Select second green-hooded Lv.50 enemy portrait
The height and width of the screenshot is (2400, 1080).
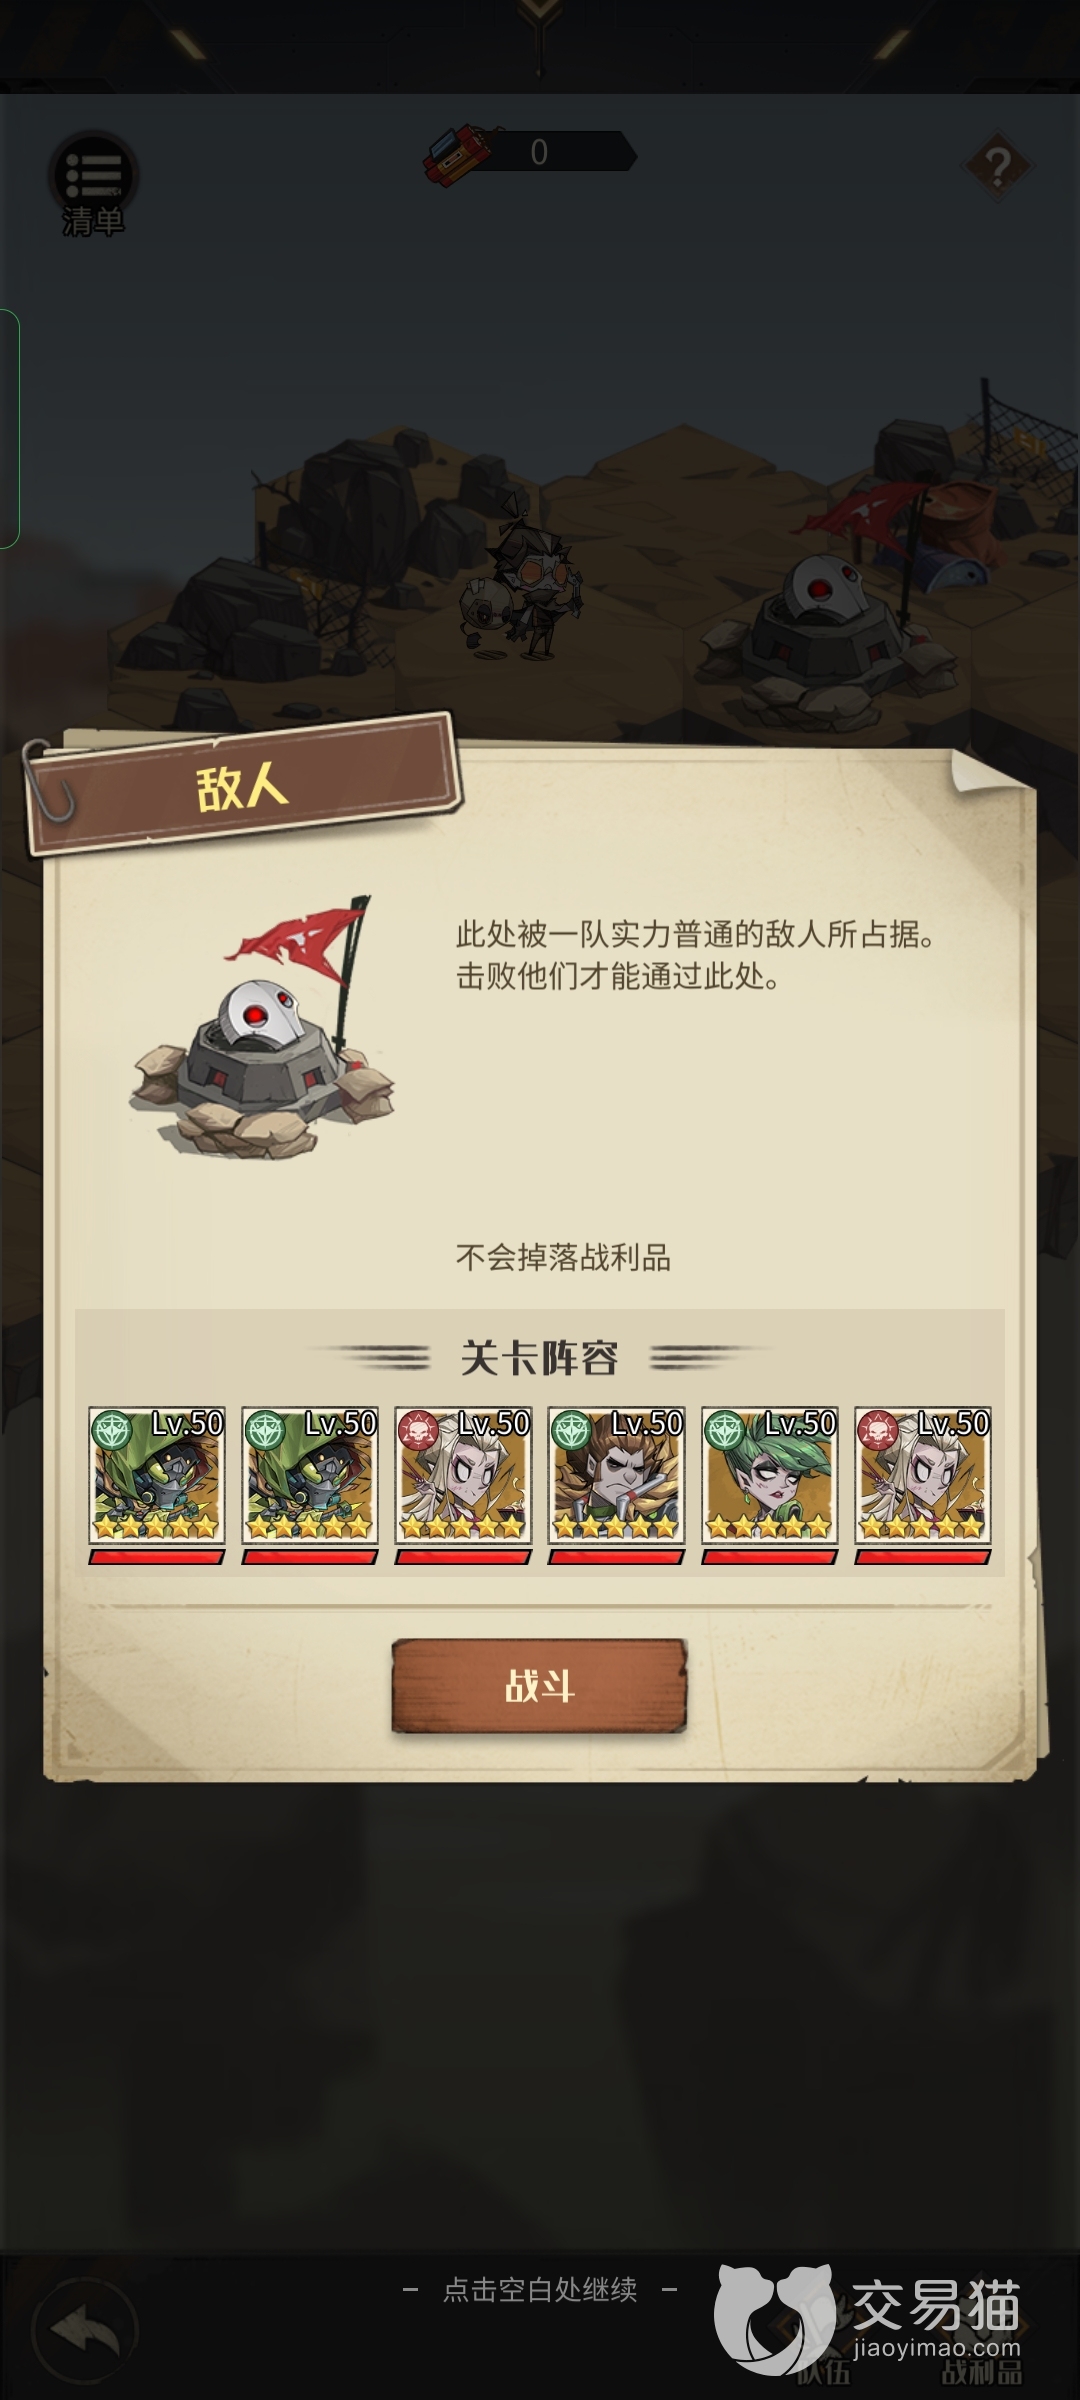tap(309, 1476)
